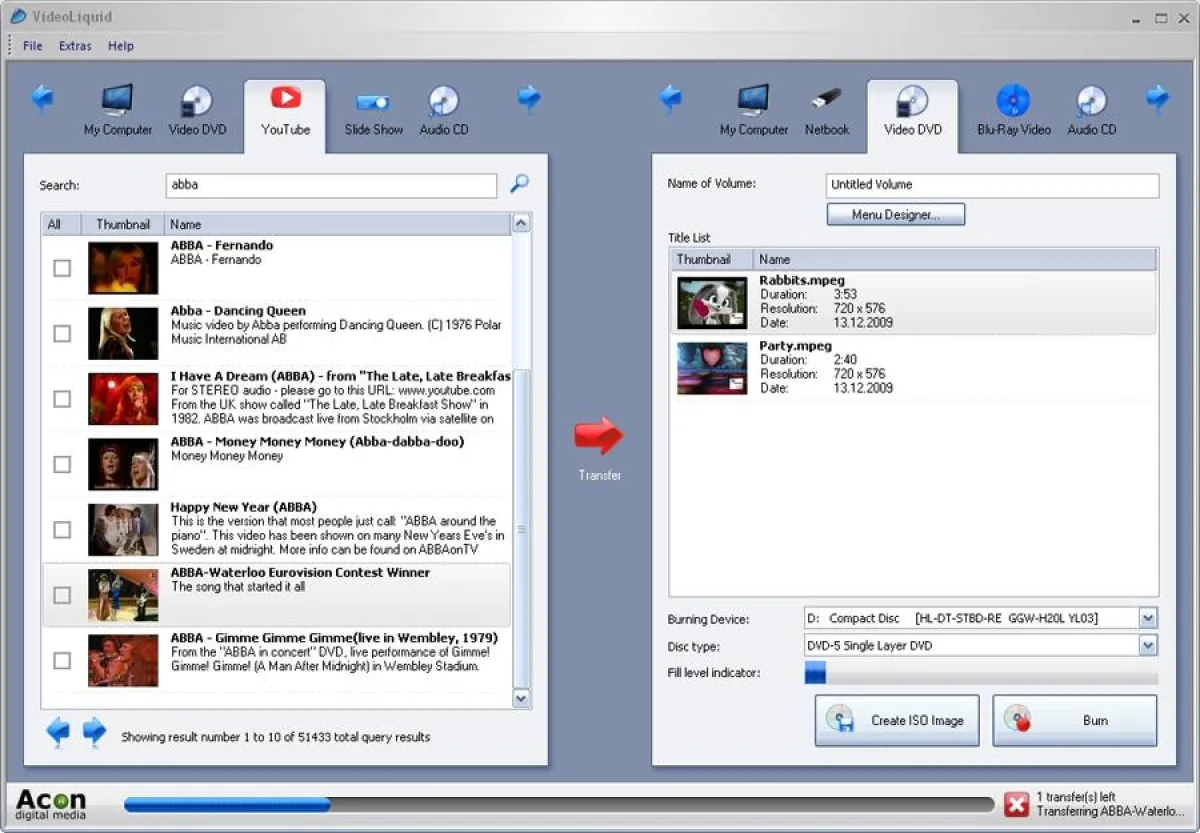Choose Slide Show source icon
The width and height of the screenshot is (1200, 833).
point(373,110)
